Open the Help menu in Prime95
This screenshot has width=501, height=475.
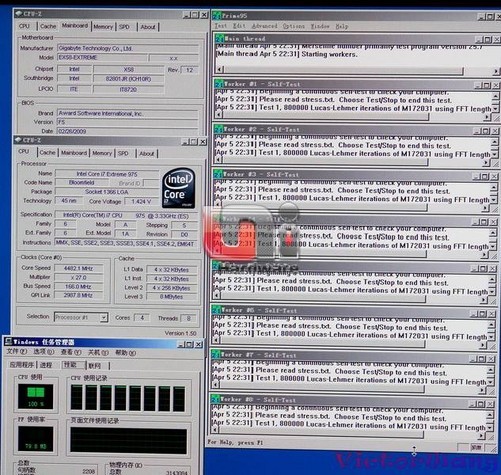pyautogui.click(x=341, y=26)
